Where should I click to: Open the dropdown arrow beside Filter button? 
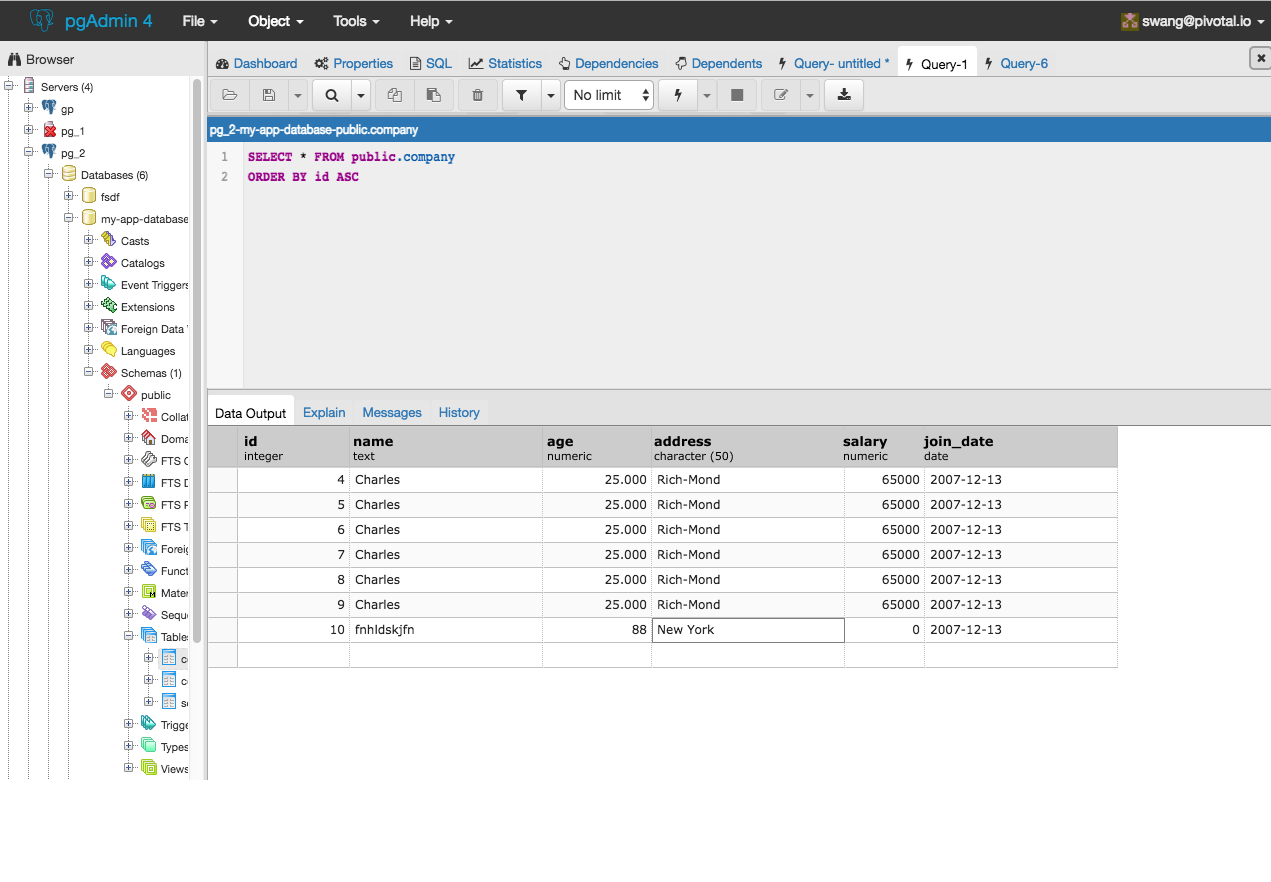(x=550, y=95)
